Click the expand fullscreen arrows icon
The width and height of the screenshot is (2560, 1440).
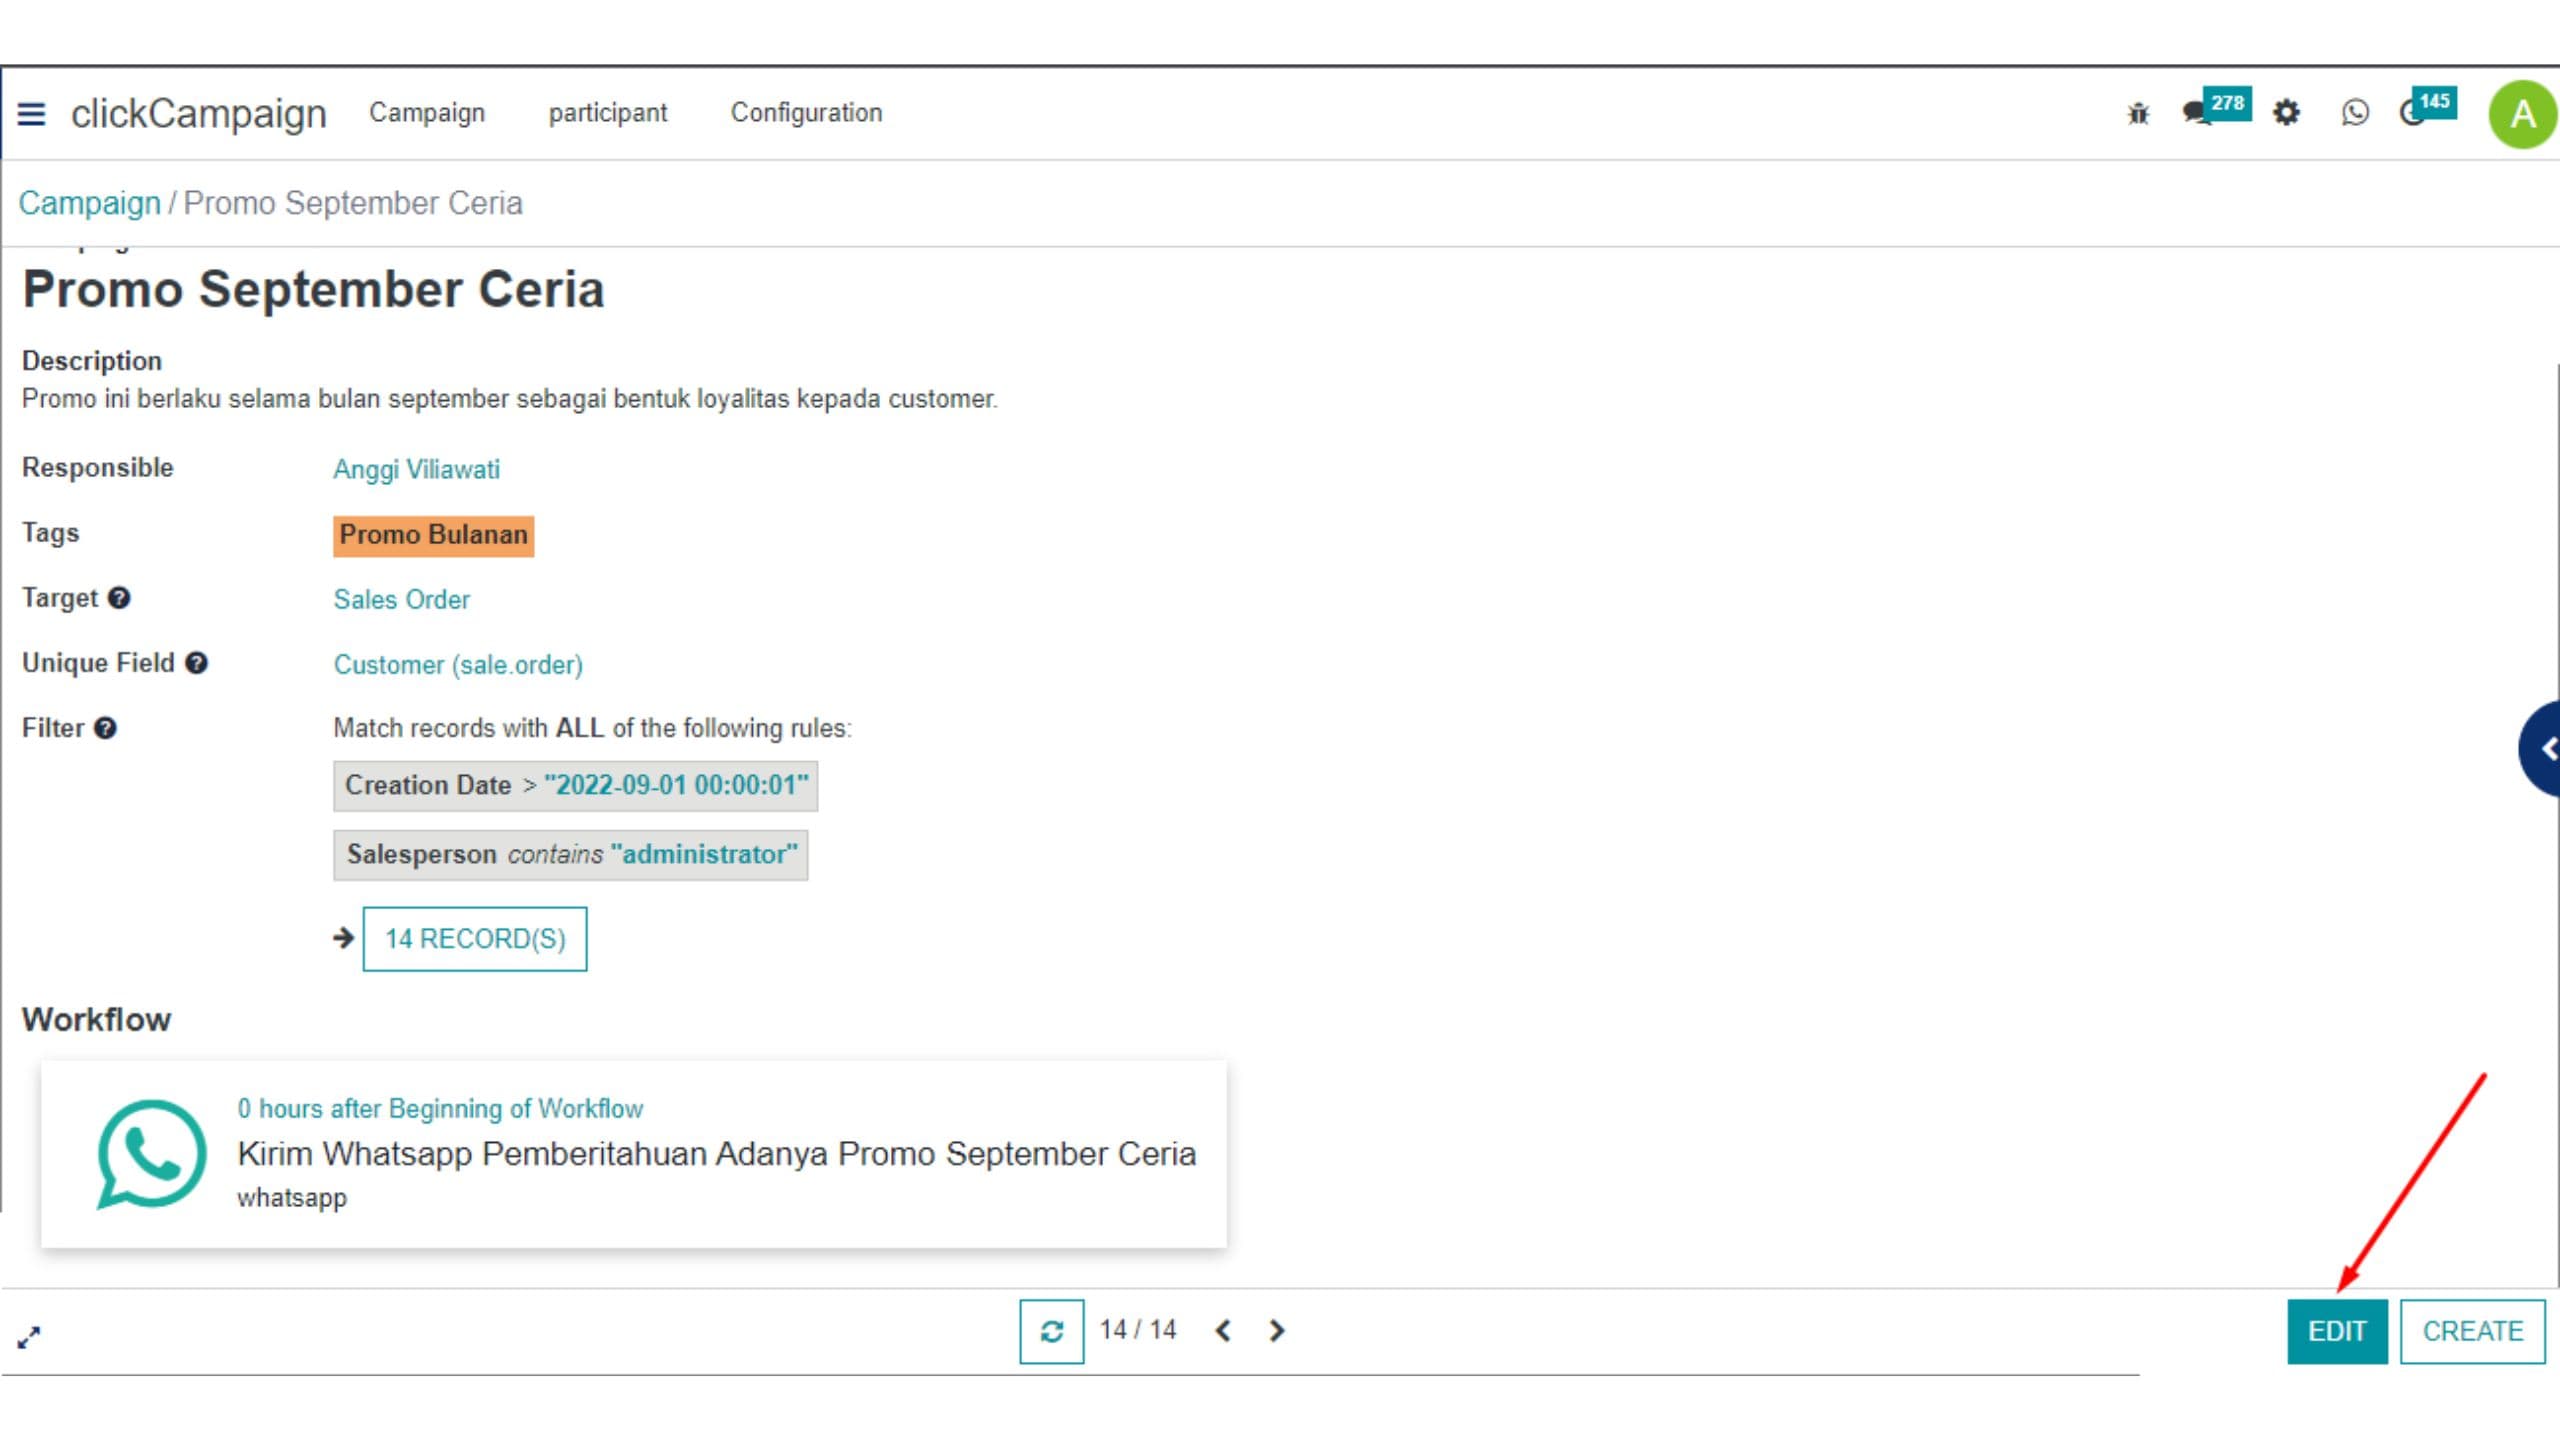pos(29,1337)
